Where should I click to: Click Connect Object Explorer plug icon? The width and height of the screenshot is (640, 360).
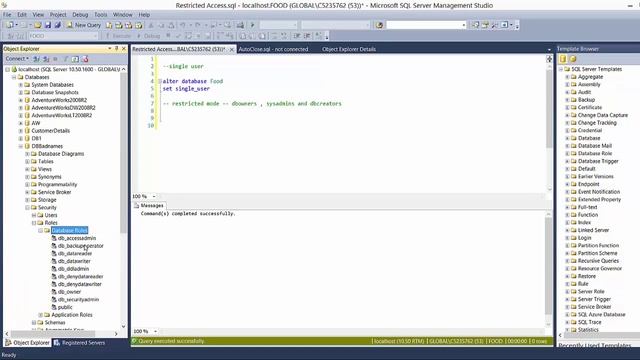pos(36,59)
